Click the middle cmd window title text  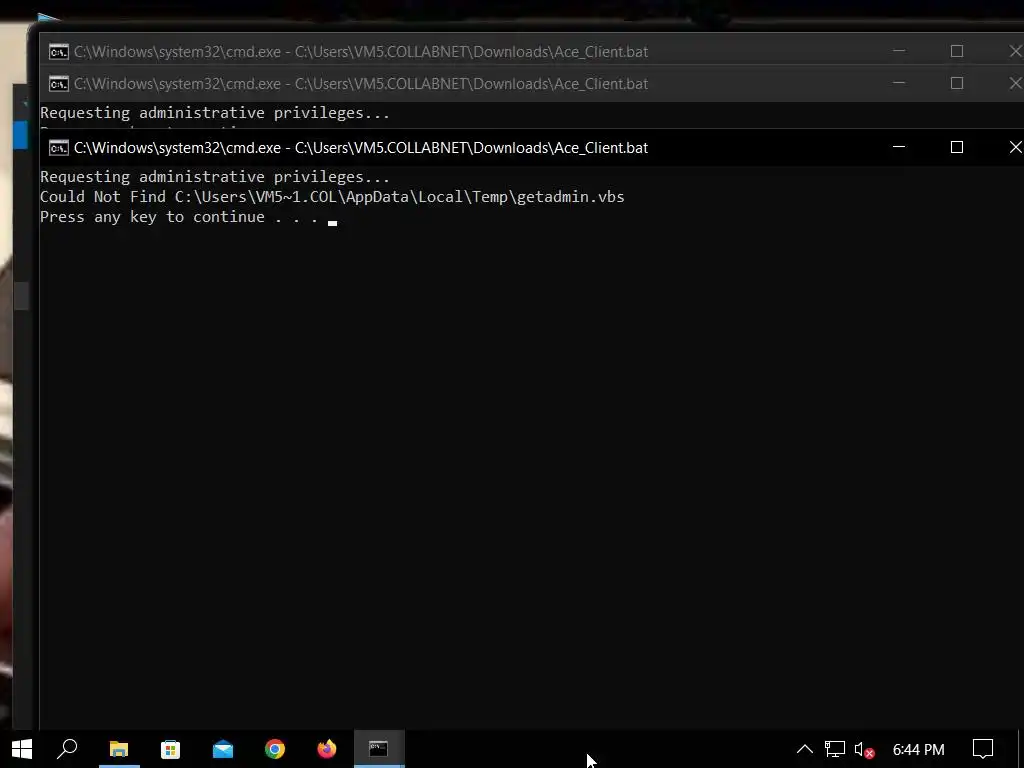(361, 84)
